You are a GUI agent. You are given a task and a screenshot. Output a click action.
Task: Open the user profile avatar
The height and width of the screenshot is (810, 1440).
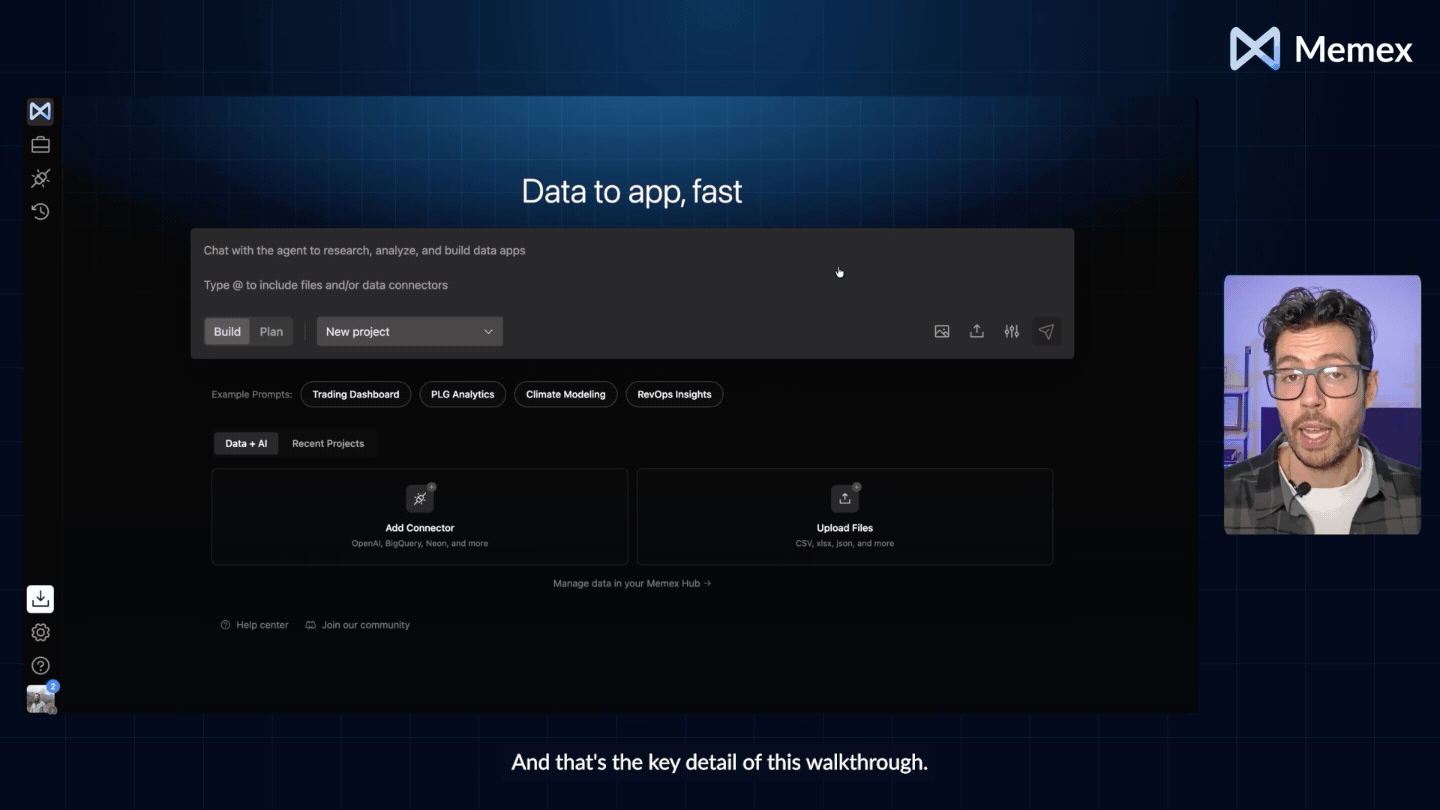[41, 699]
